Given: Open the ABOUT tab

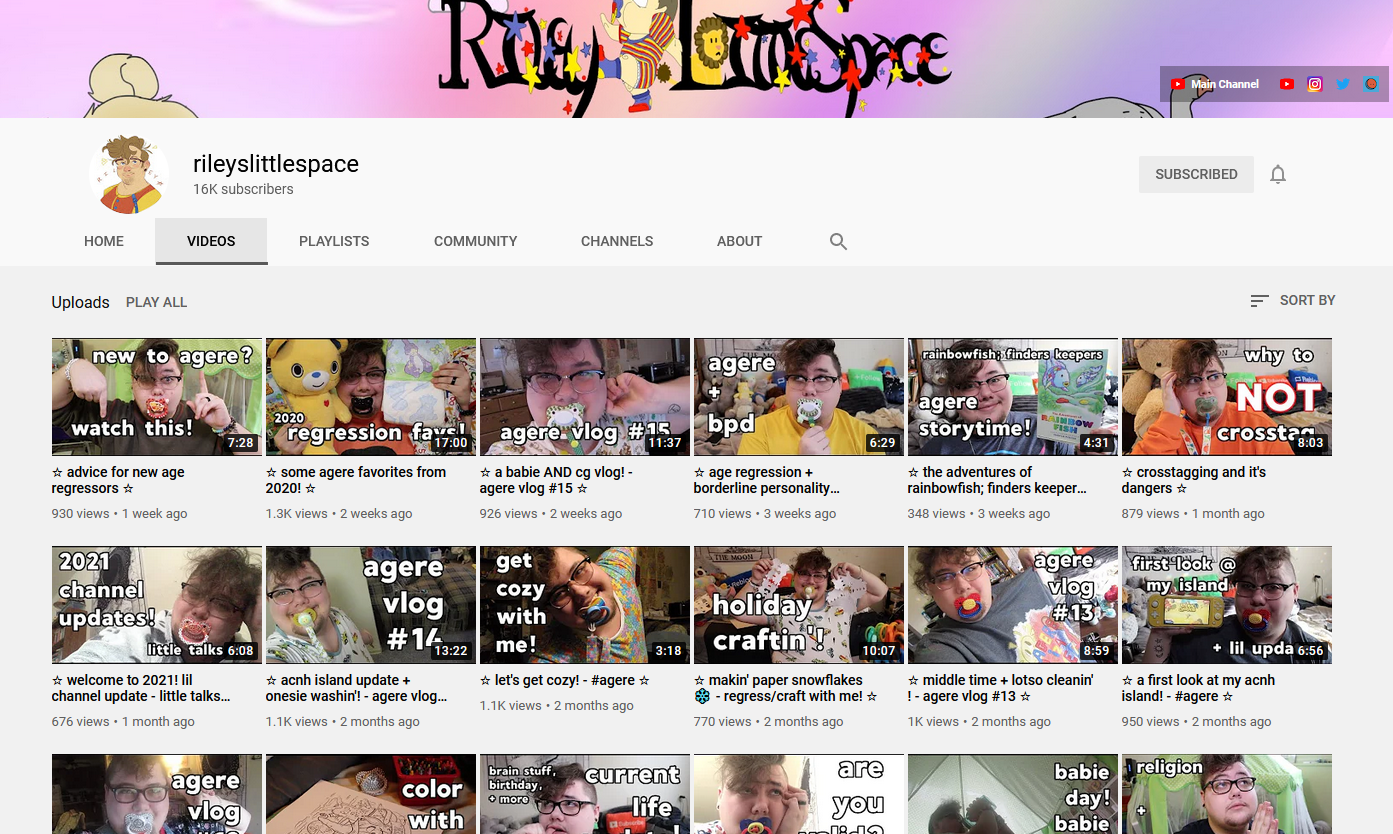Looking at the screenshot, I should tap(739, 241).
